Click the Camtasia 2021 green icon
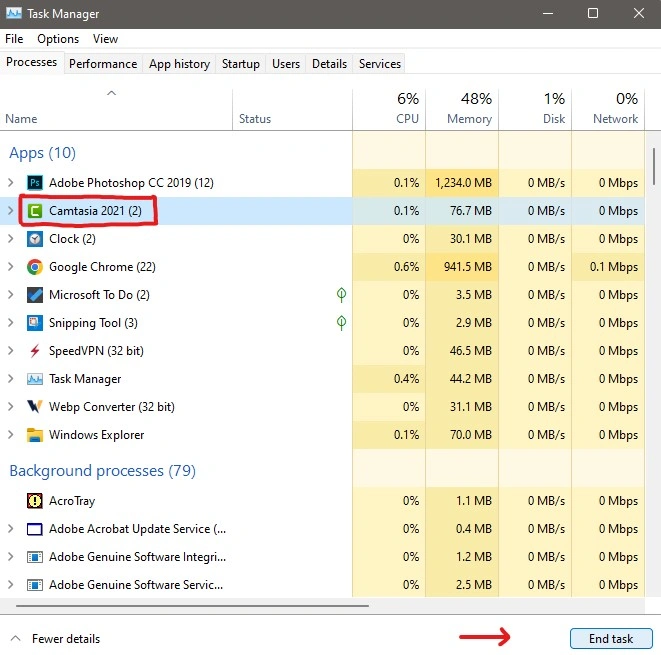The width and height of the screenshot is (661, 655). coord(35,211)
